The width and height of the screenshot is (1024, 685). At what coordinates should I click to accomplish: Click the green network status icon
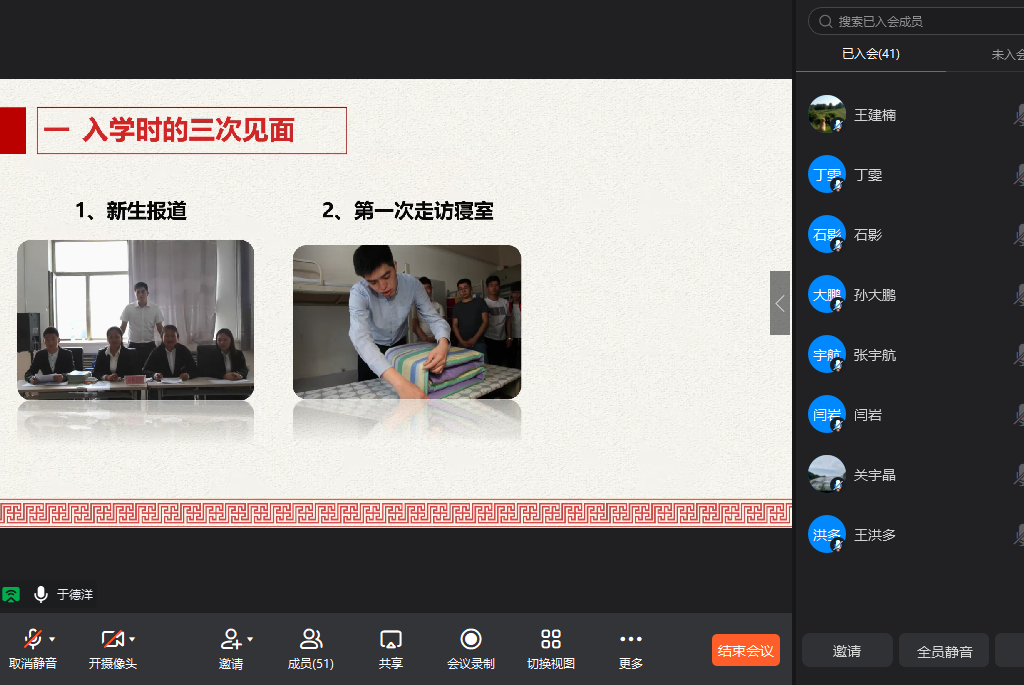point(11,595)
